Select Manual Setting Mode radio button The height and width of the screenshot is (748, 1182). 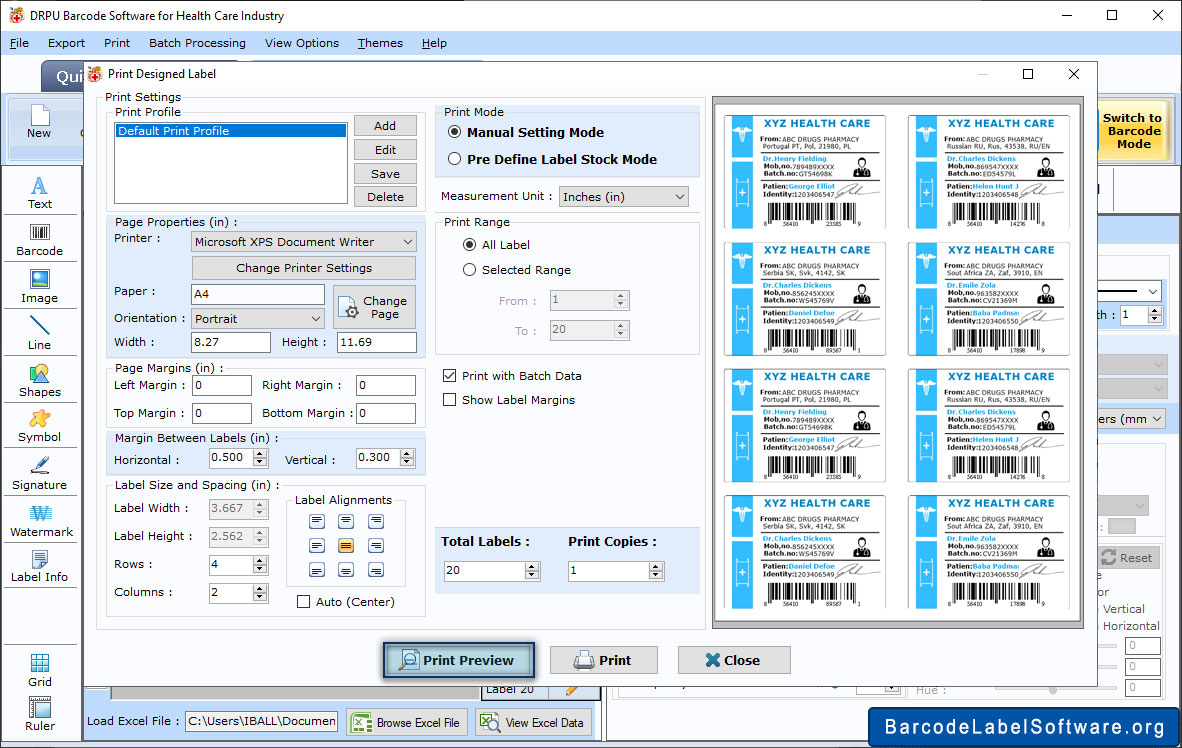pos(455,132)
